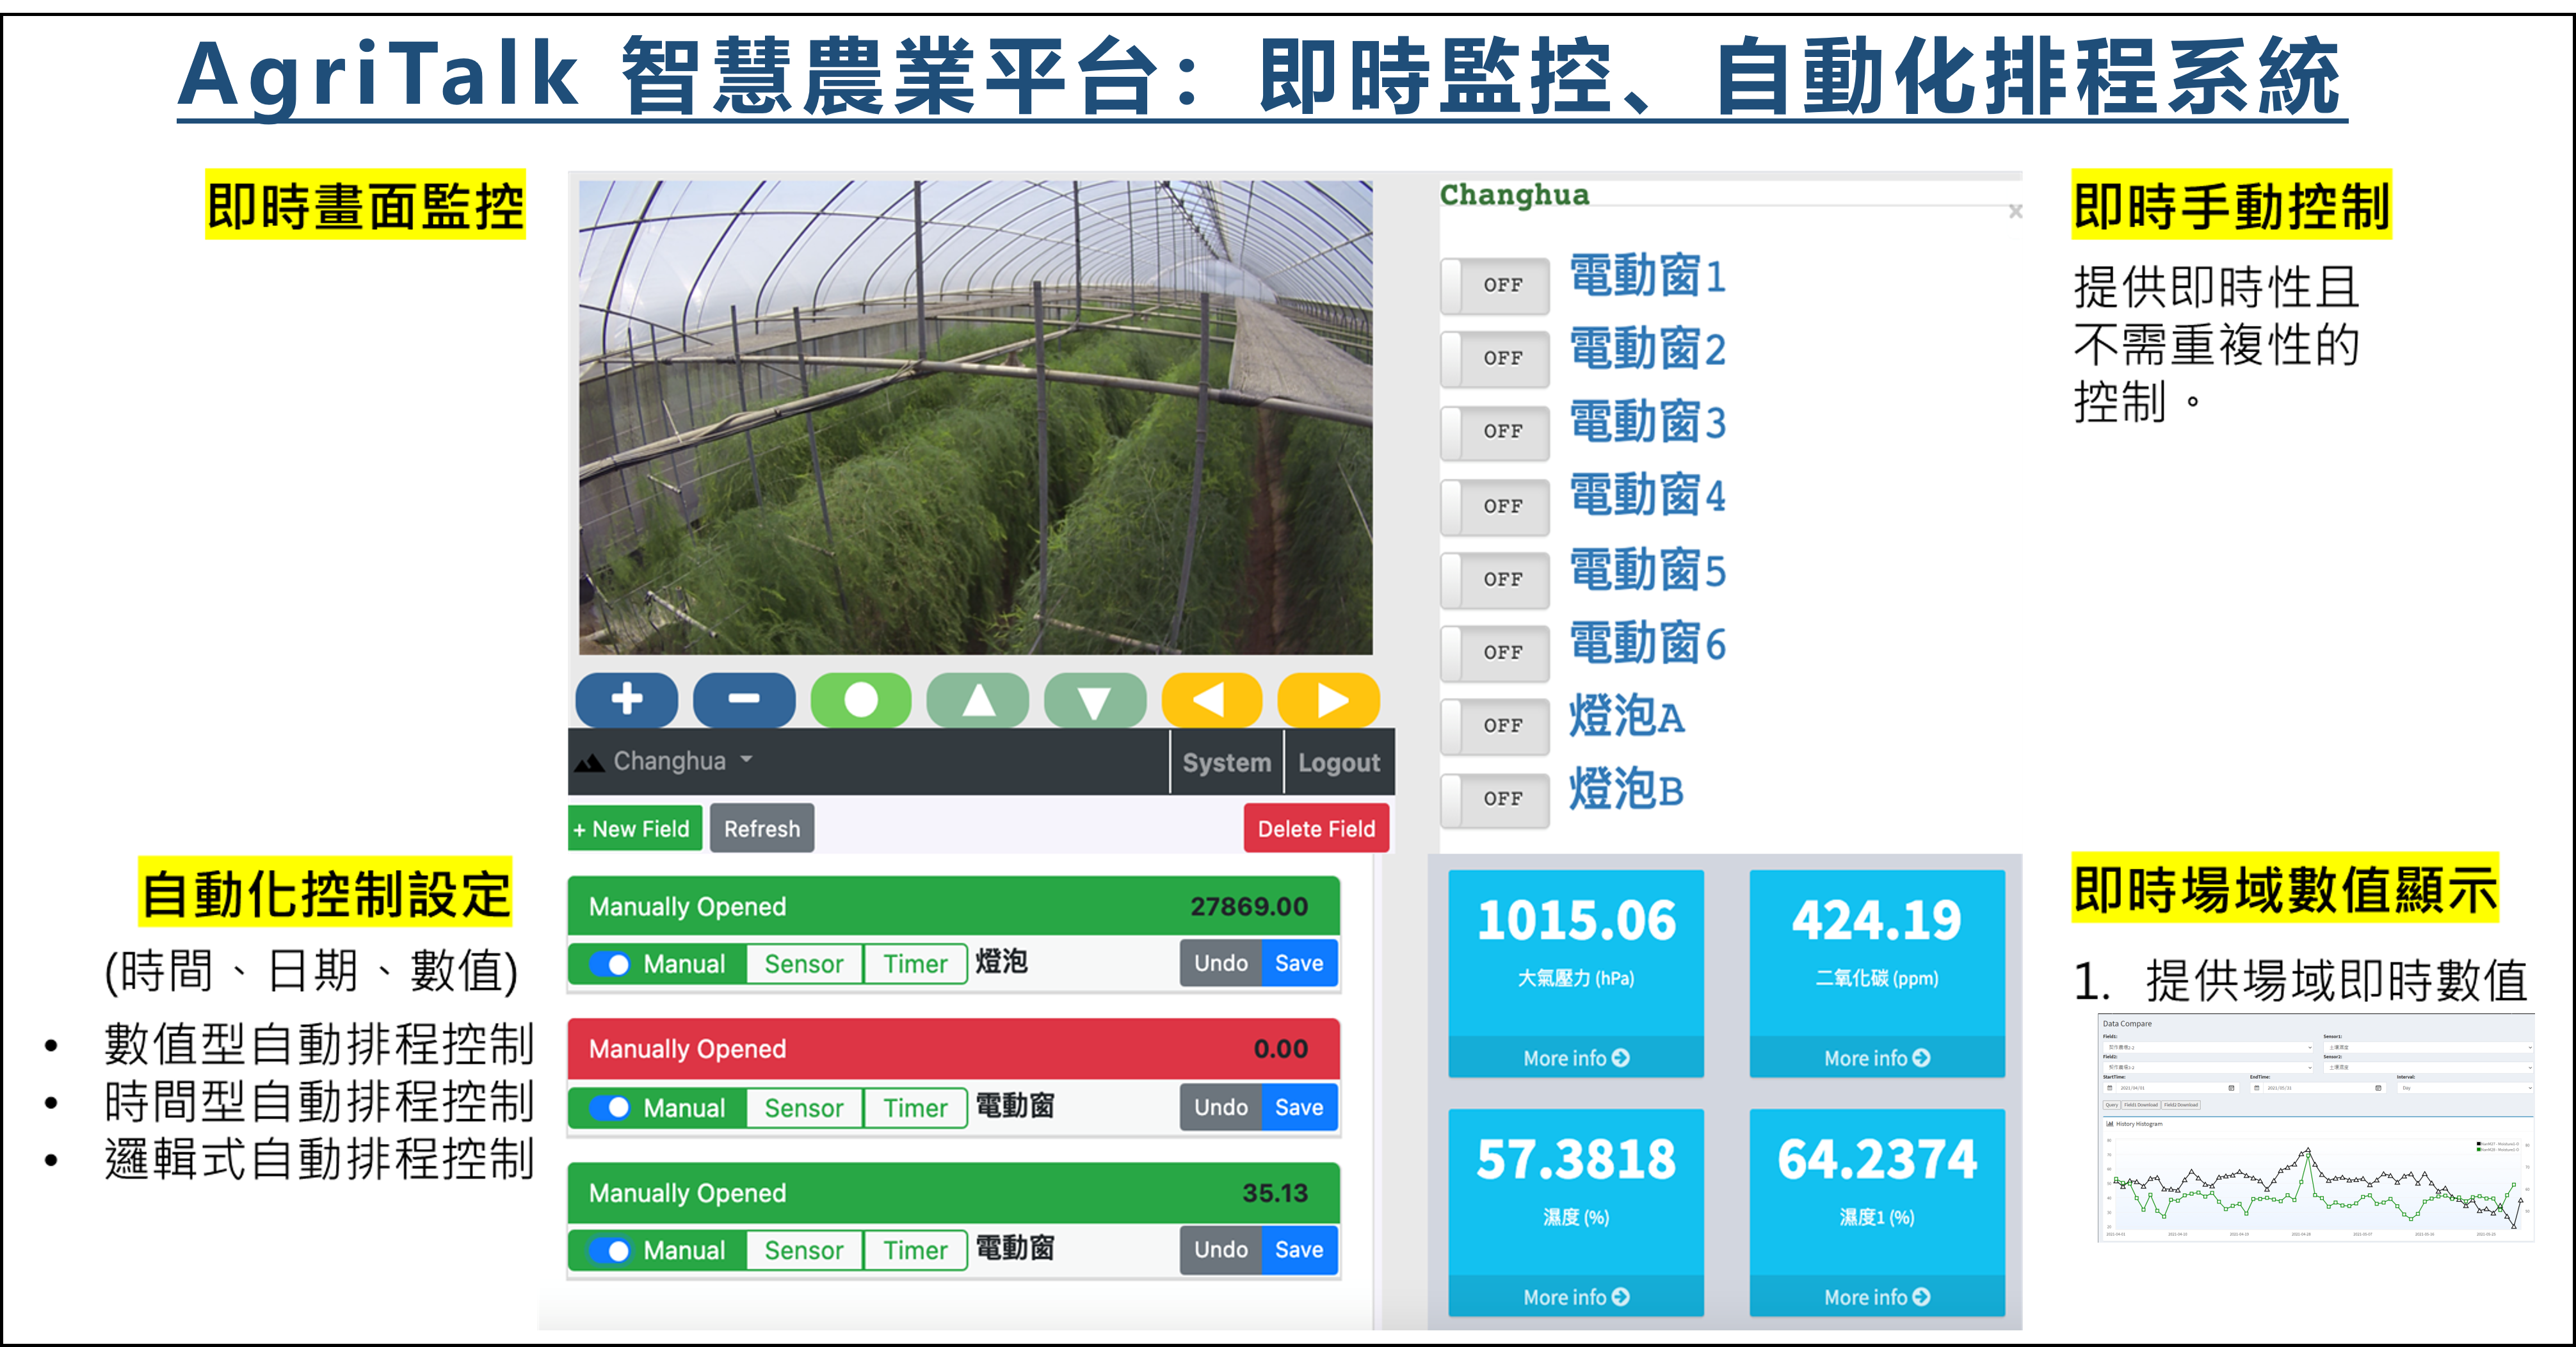The width and height of the screenshot is (2576, 1347).
Task: Select the Sensor tab in the 燈泡 card
Action: tap(804, 964)
